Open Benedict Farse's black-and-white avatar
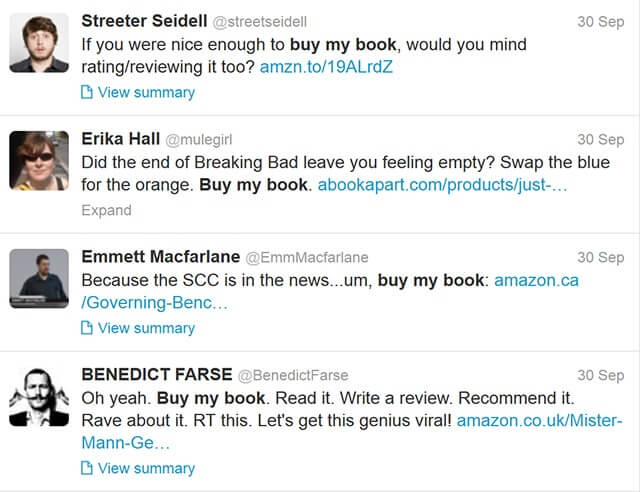Viewport: 640px width, 492px height. click(x=39, y=396)
